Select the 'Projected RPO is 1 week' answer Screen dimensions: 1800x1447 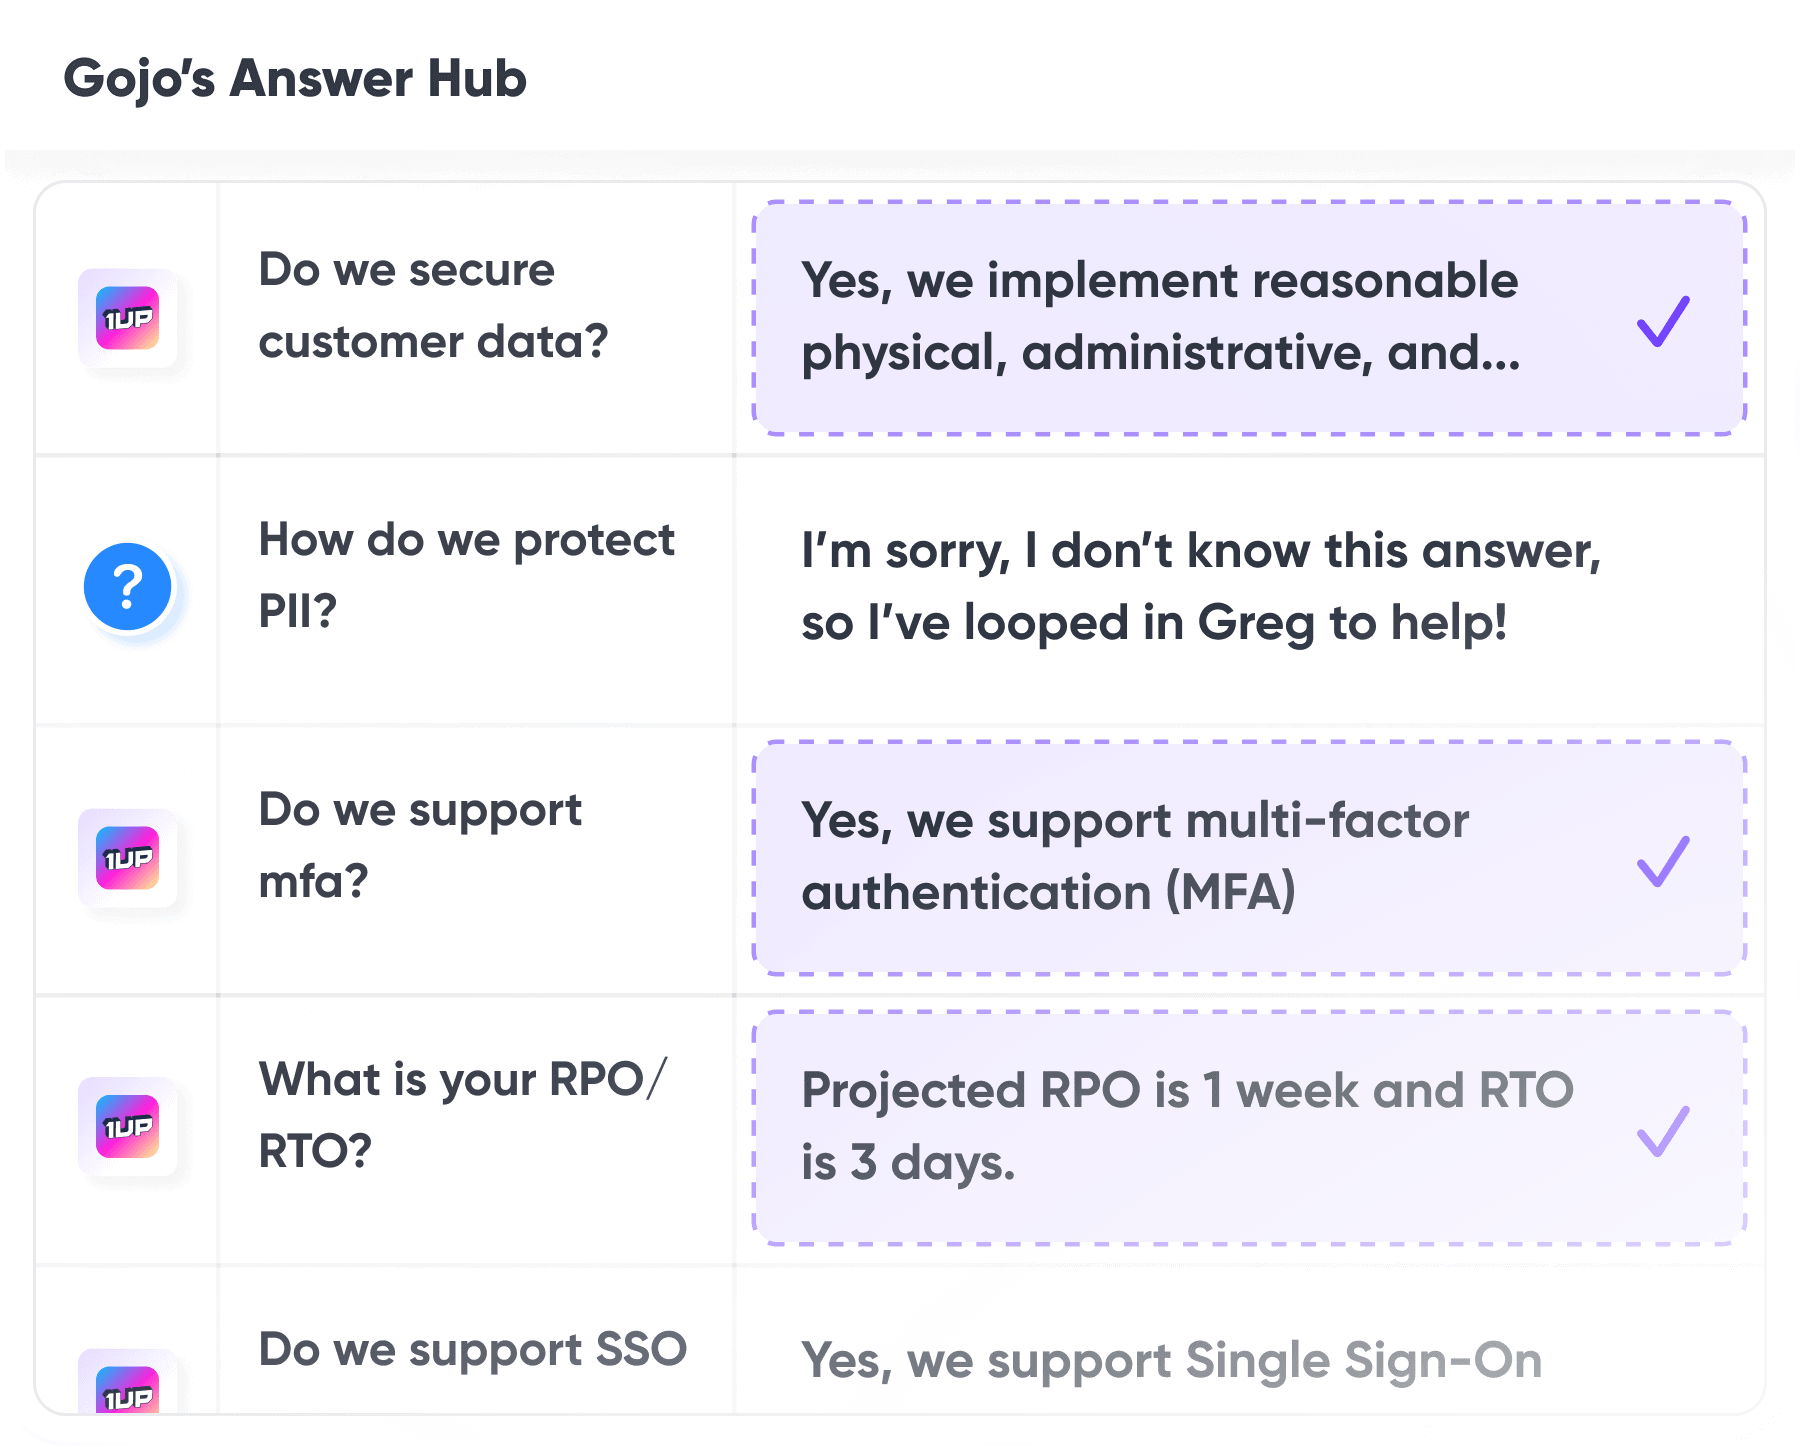point(1187,1127)
